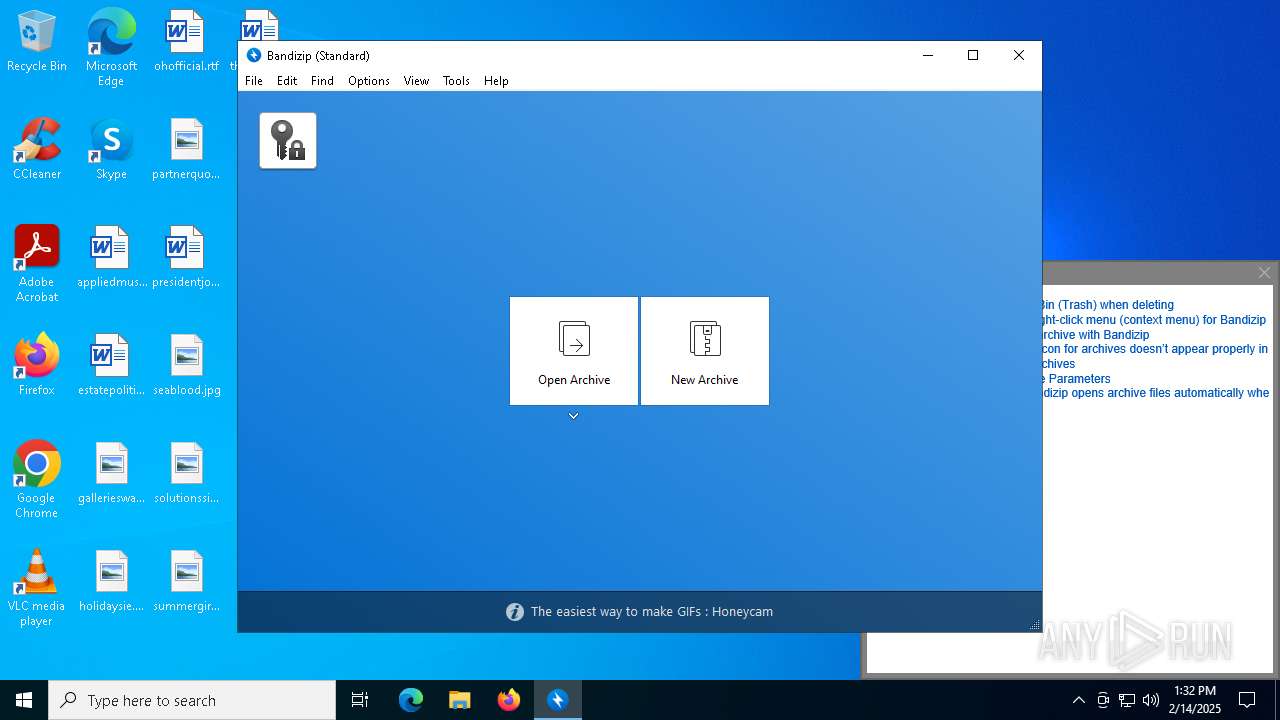Open the 'opens archive files automatically' link

pos(1156,393)
